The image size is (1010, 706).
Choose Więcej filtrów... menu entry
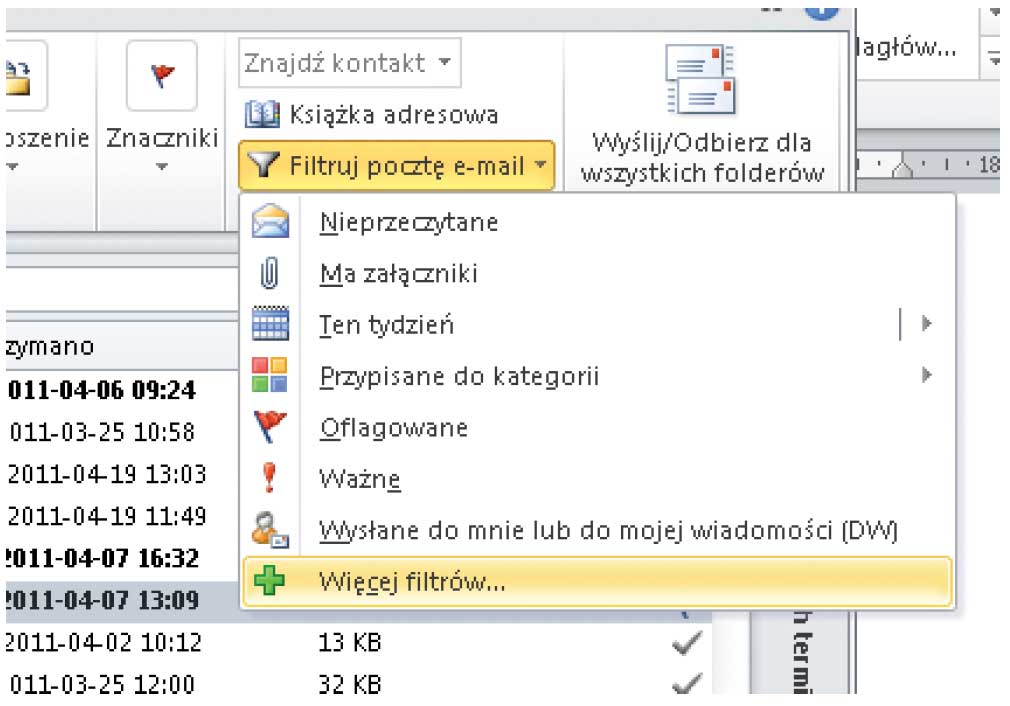[412, 582]
